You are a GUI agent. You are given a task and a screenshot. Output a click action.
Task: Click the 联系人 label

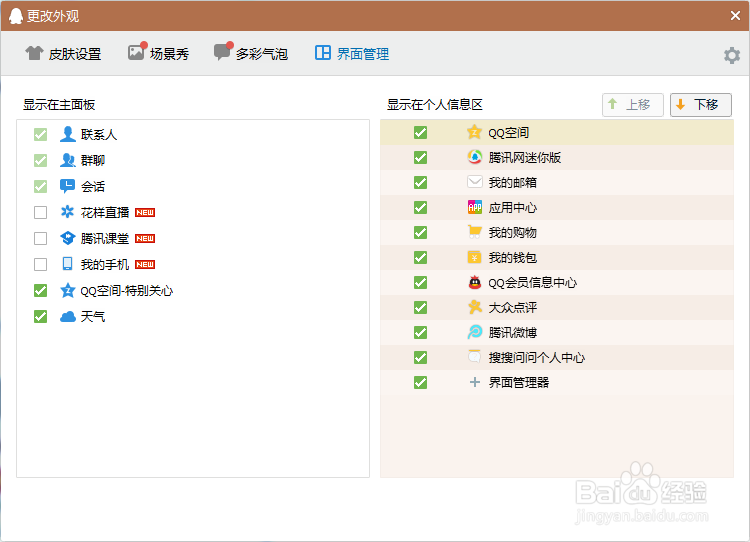(x=99, y=134)
